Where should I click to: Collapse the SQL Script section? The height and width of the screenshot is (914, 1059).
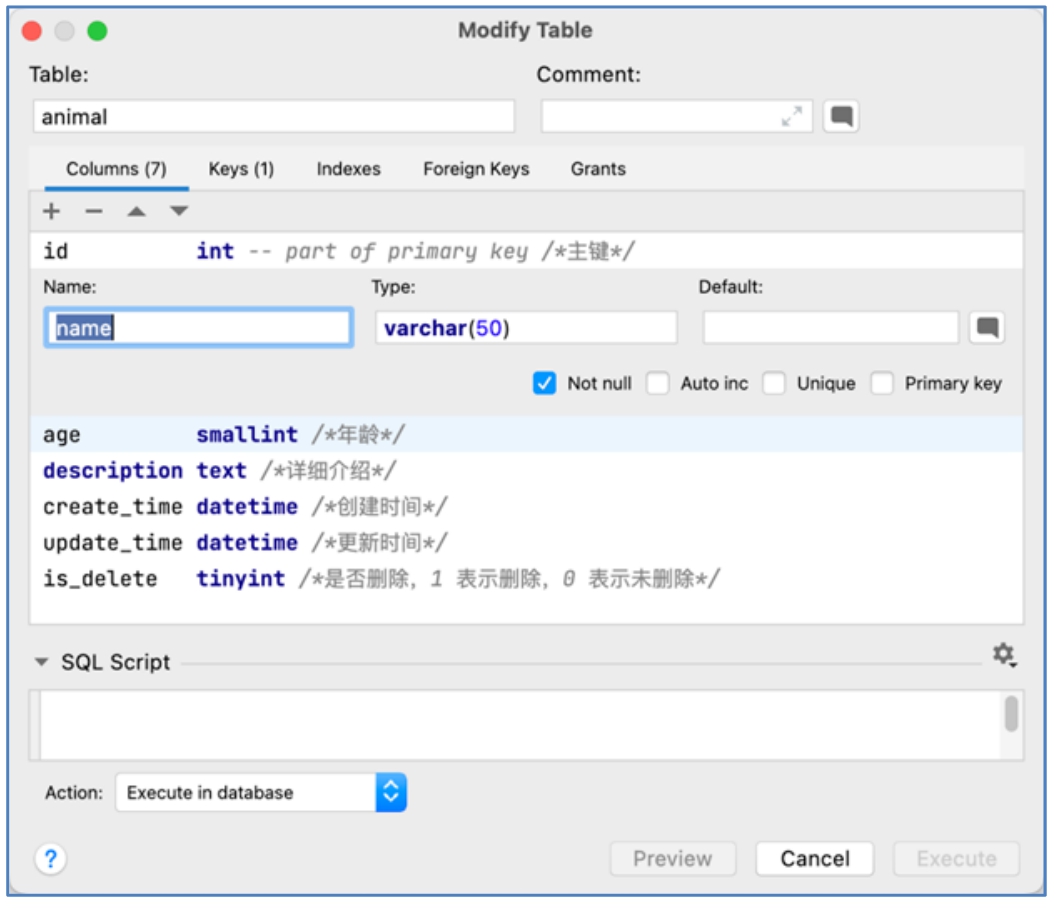coord(41,662)
